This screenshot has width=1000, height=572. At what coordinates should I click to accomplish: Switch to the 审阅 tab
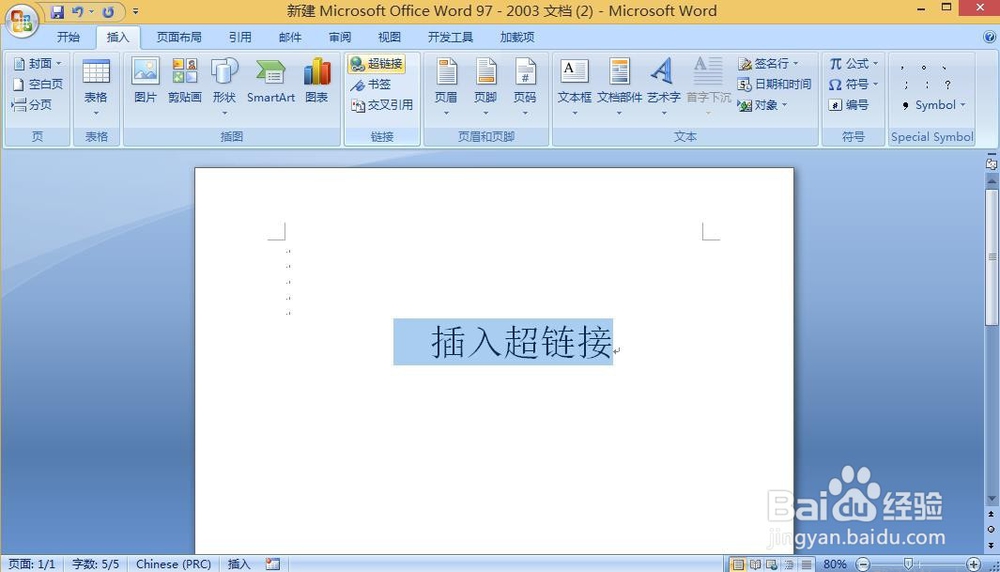click(340, 37)
